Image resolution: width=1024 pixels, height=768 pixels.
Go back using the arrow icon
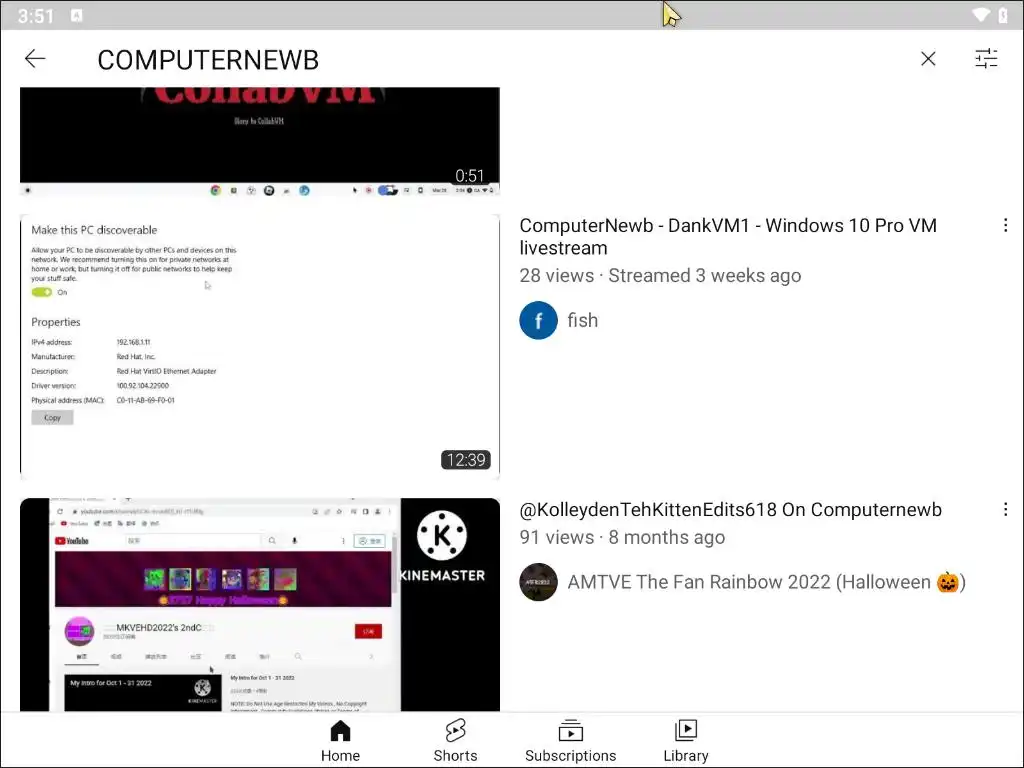pos(35,59)
